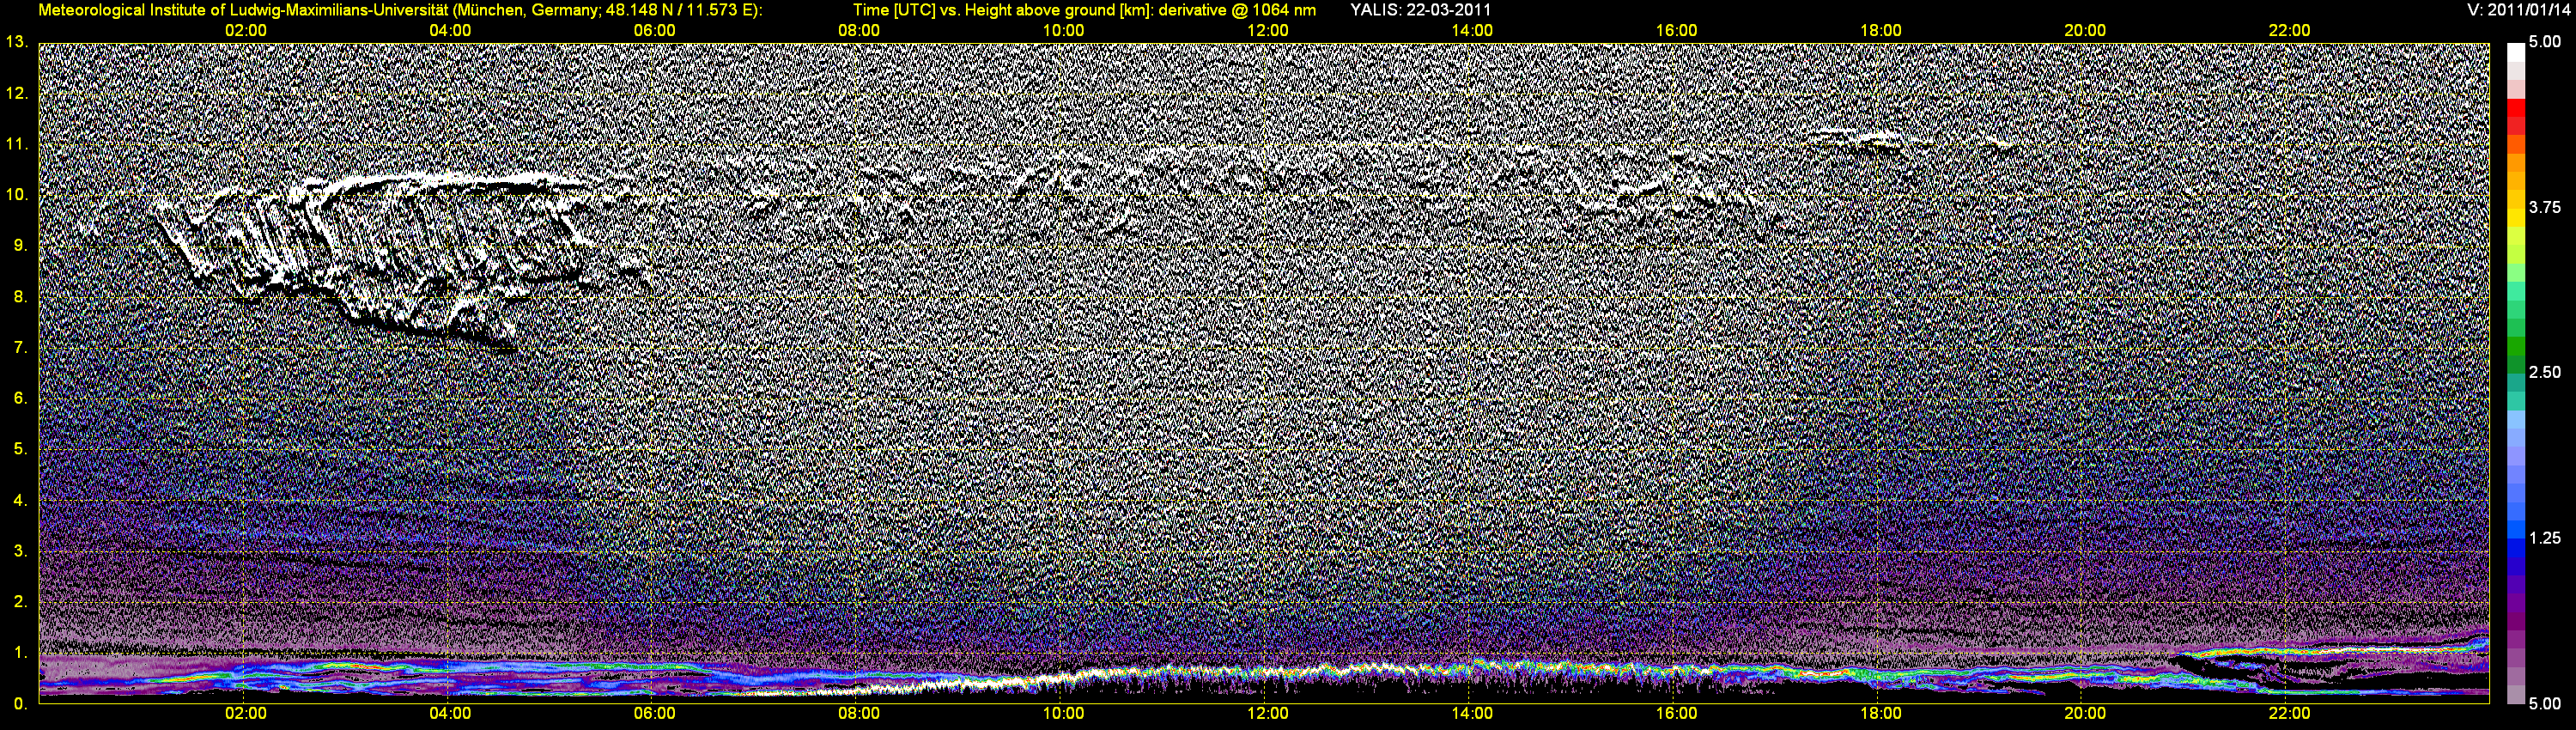
Task: Click 20:00 on the lower time axis
Action: (2085, 713)
